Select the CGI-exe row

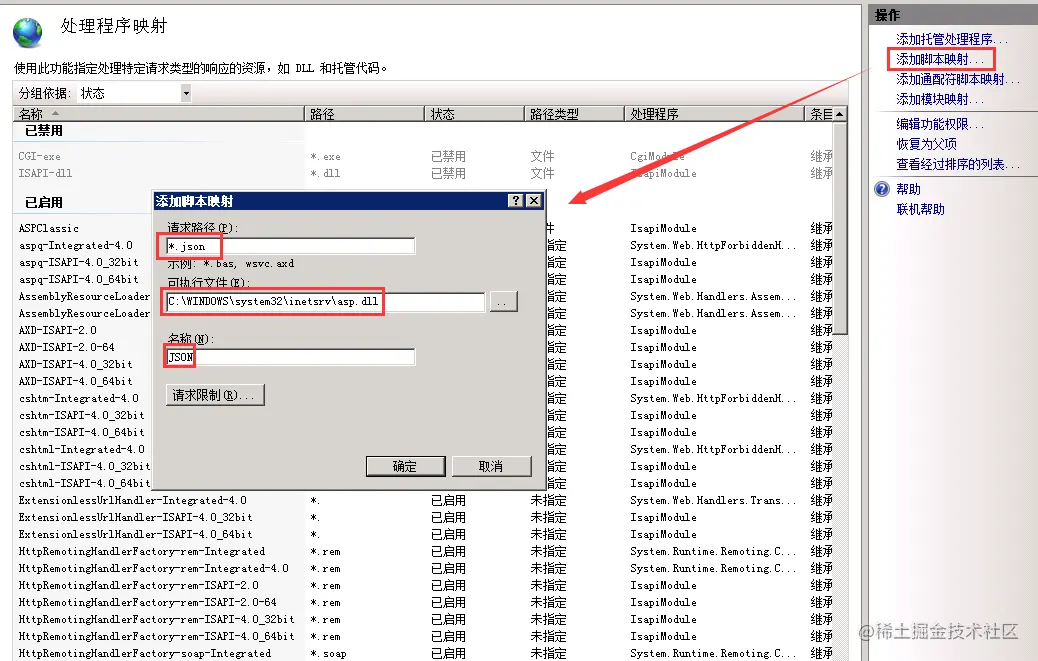[424, 156]
